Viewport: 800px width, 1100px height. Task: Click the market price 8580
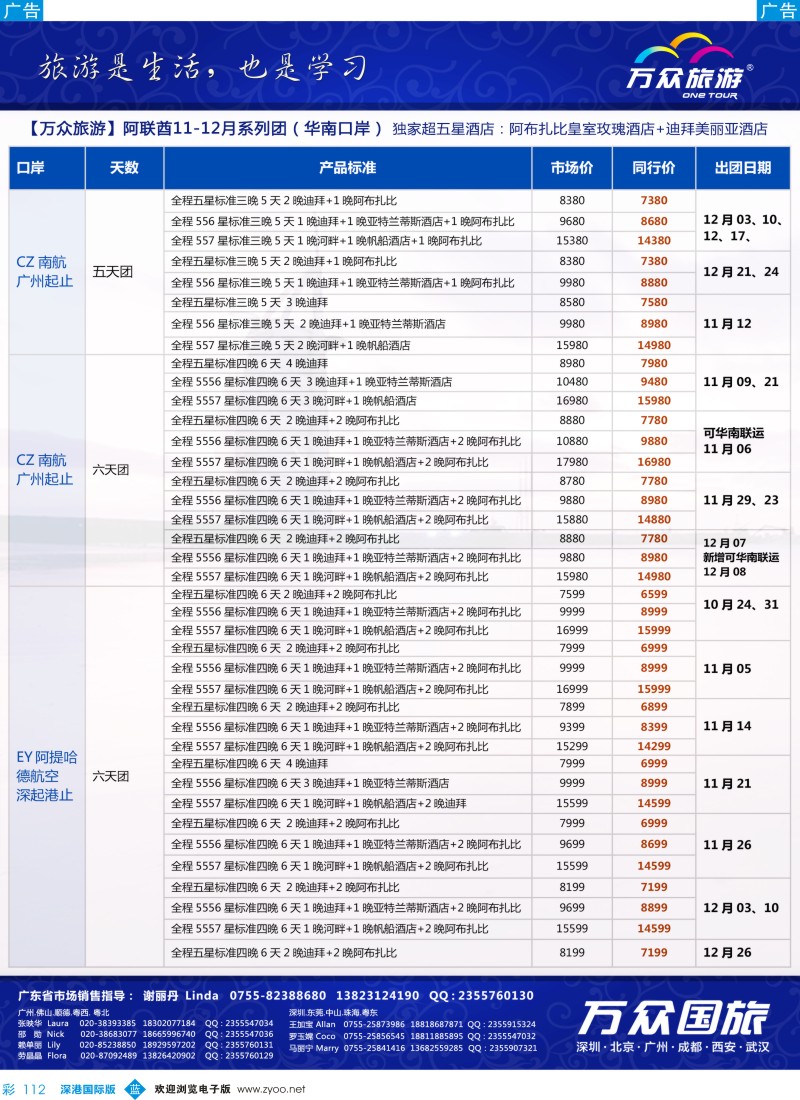tap(572, 302)
